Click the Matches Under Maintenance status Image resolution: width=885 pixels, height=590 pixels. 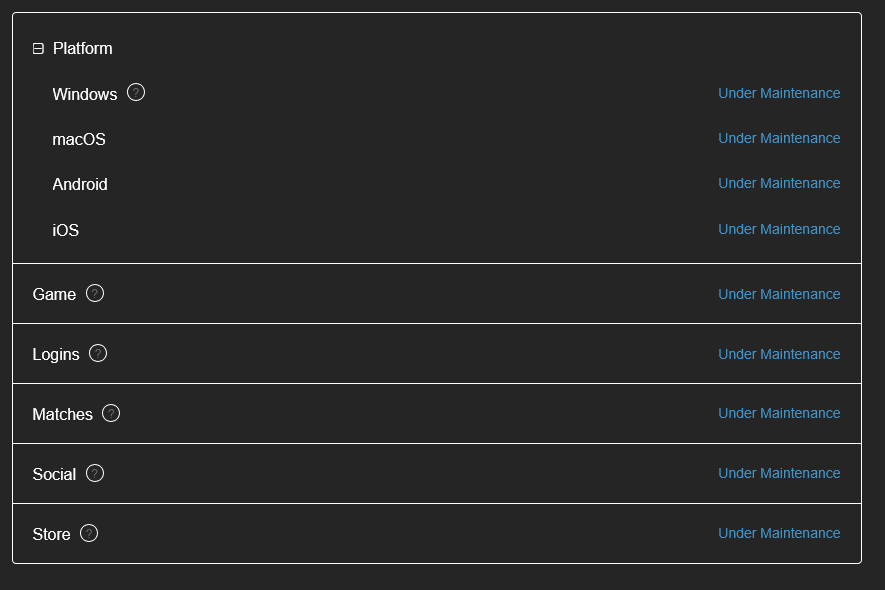[x=779, y=413]
